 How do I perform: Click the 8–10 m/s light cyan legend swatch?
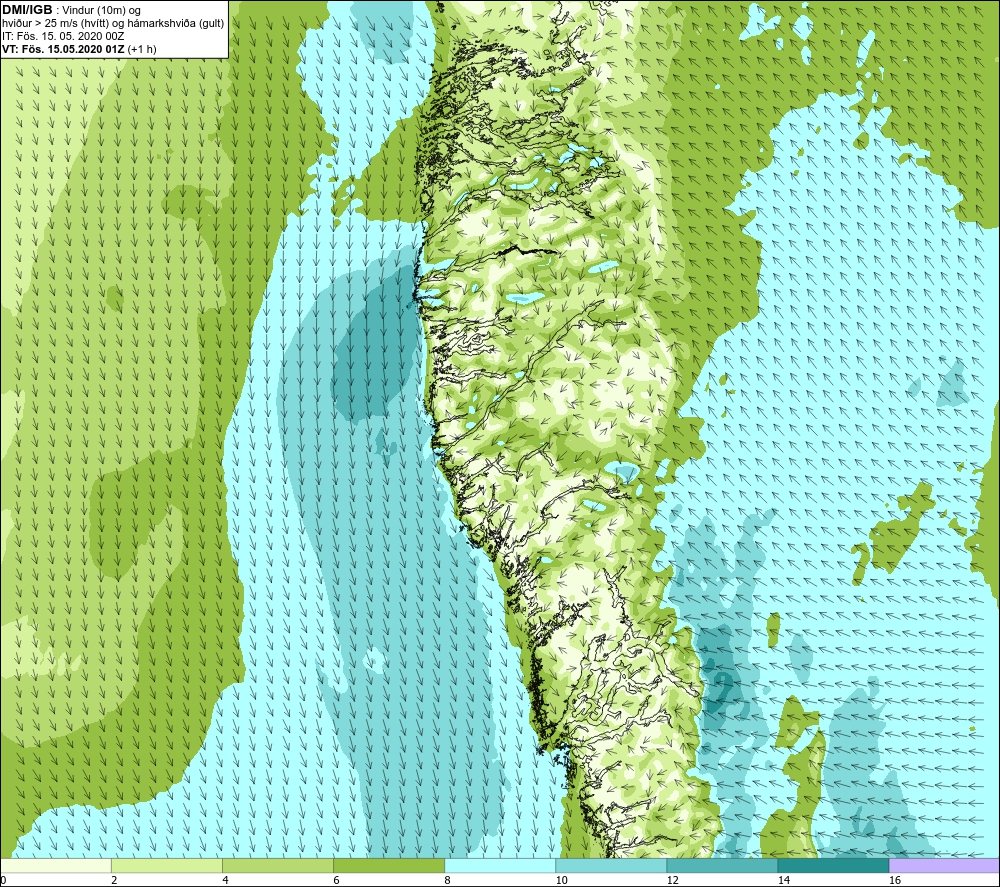(499, 865)
